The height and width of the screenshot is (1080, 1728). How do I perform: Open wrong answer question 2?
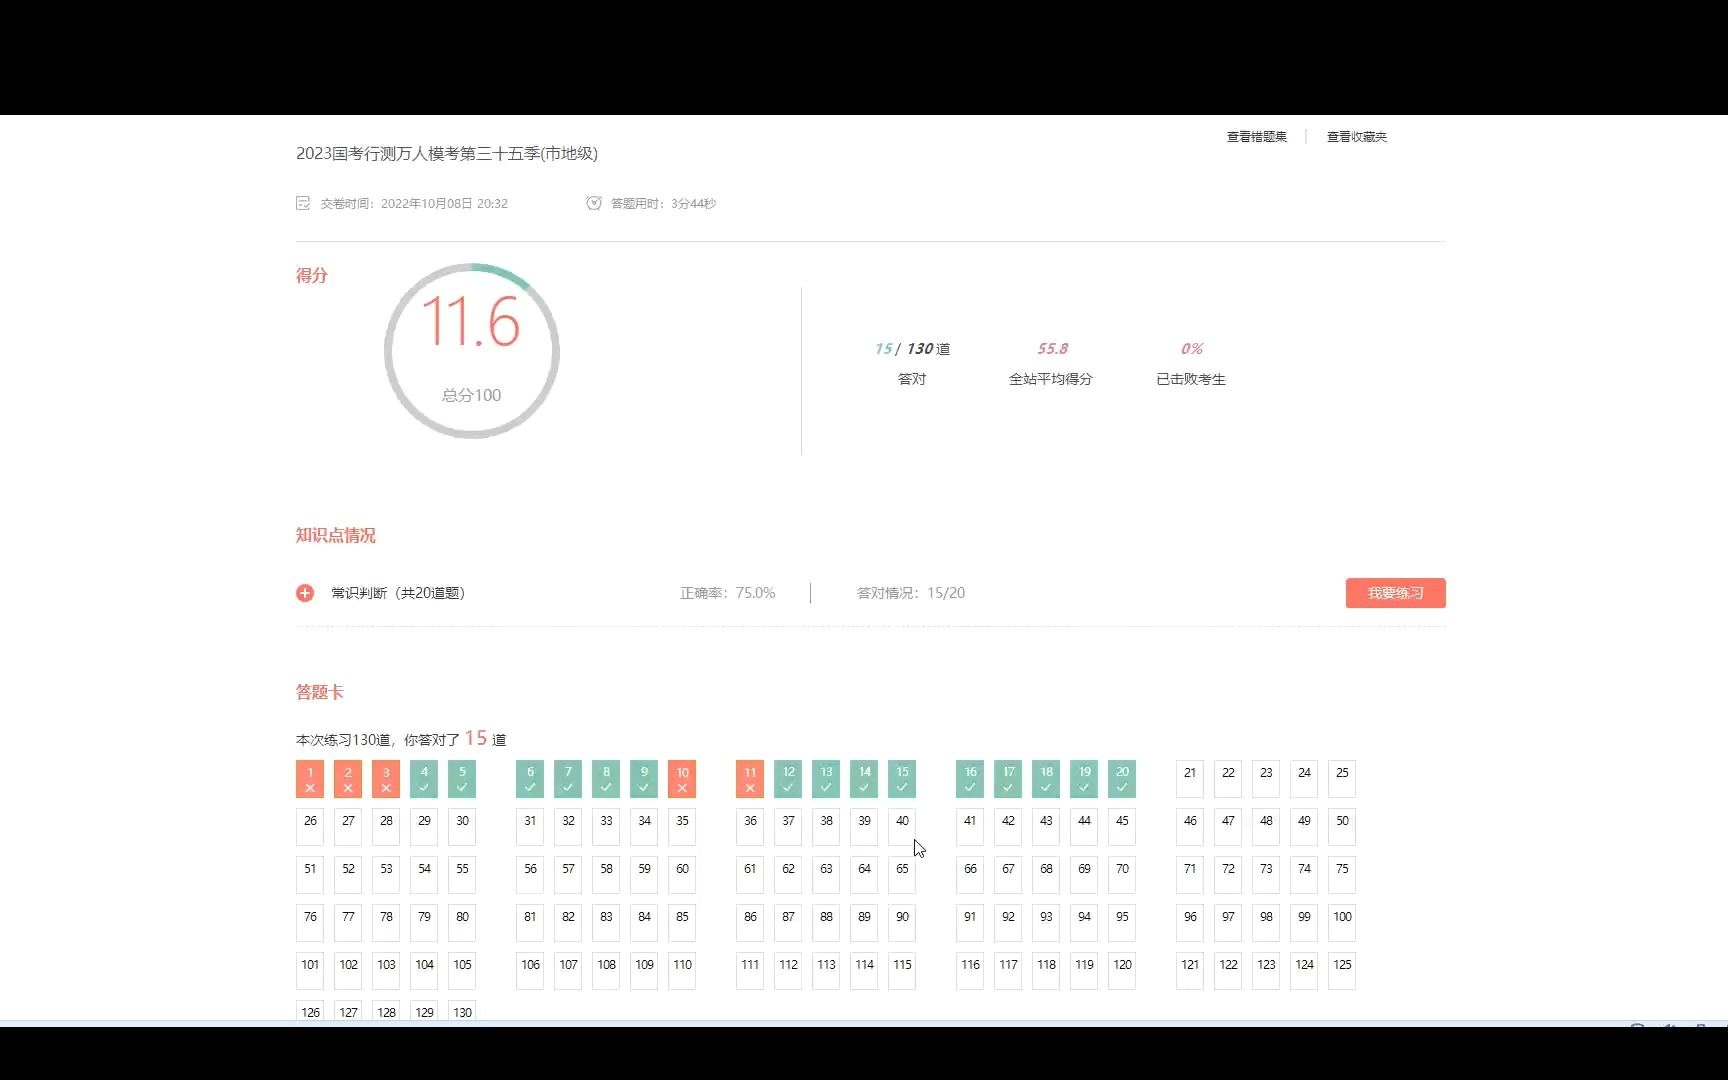348,779
